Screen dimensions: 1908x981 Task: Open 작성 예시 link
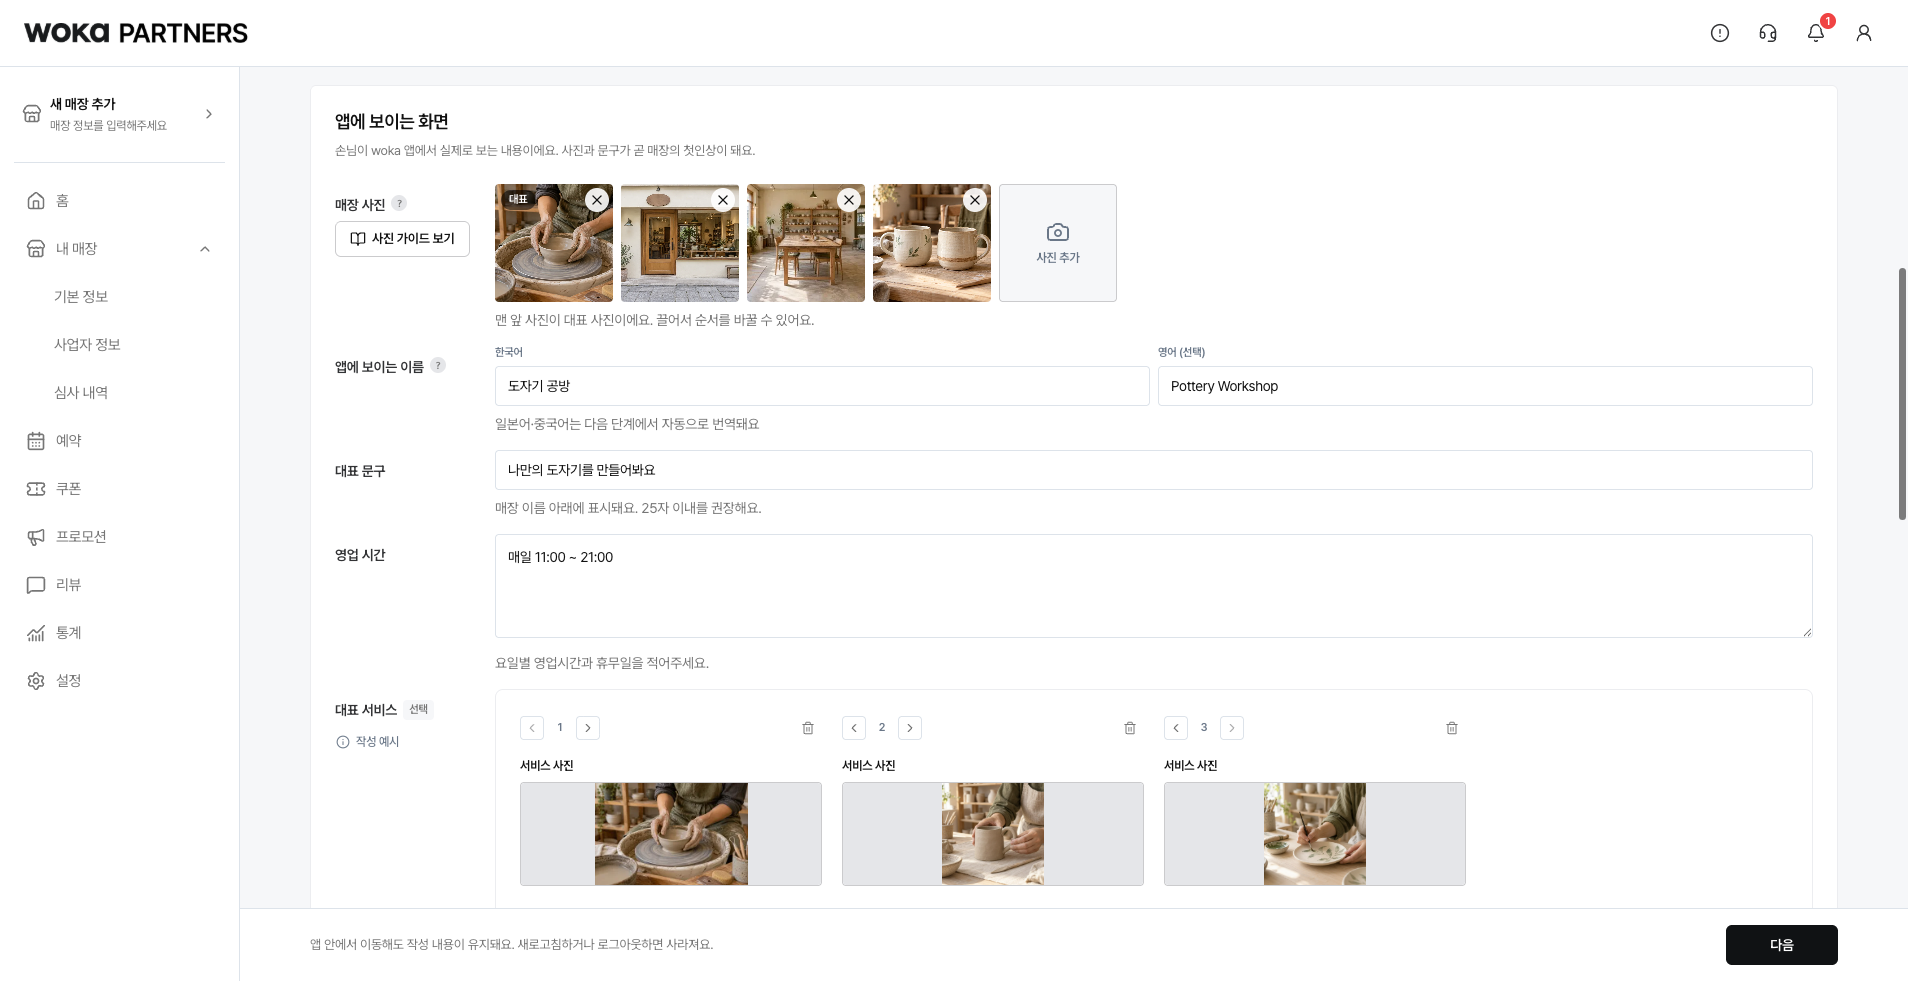pos(368,741)
